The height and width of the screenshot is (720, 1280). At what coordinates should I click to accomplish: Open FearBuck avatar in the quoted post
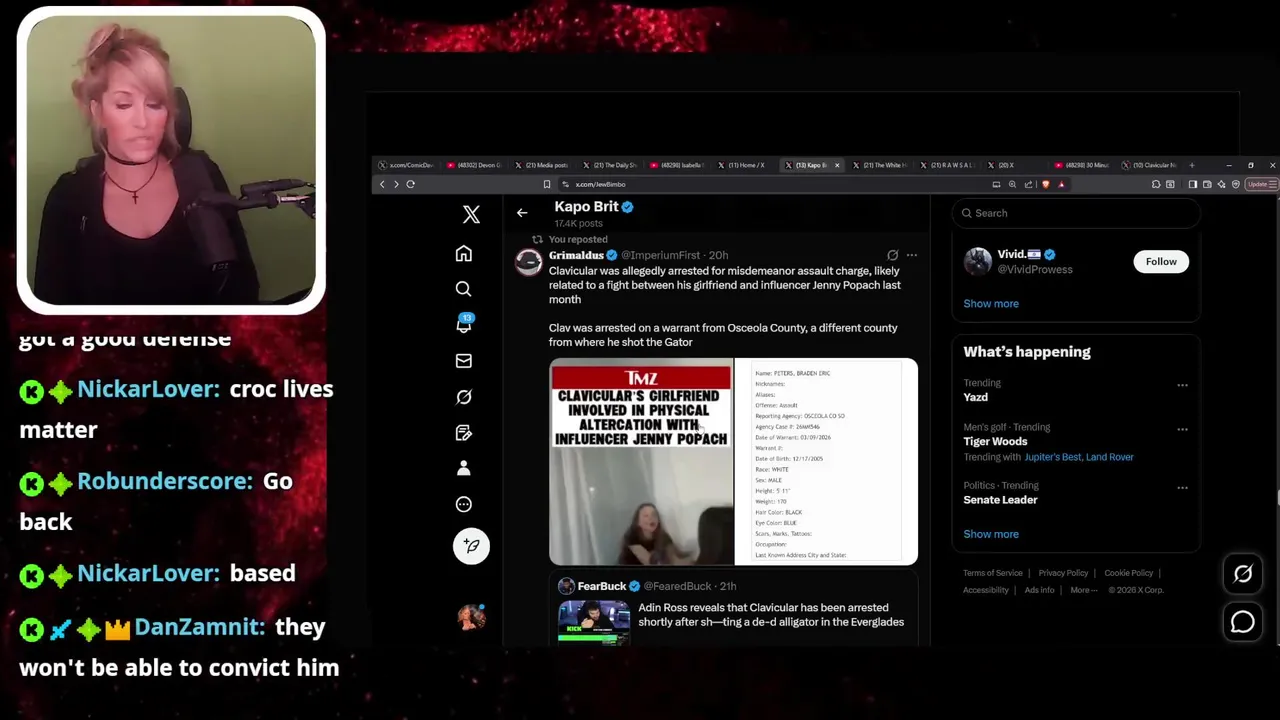(566, 586)
